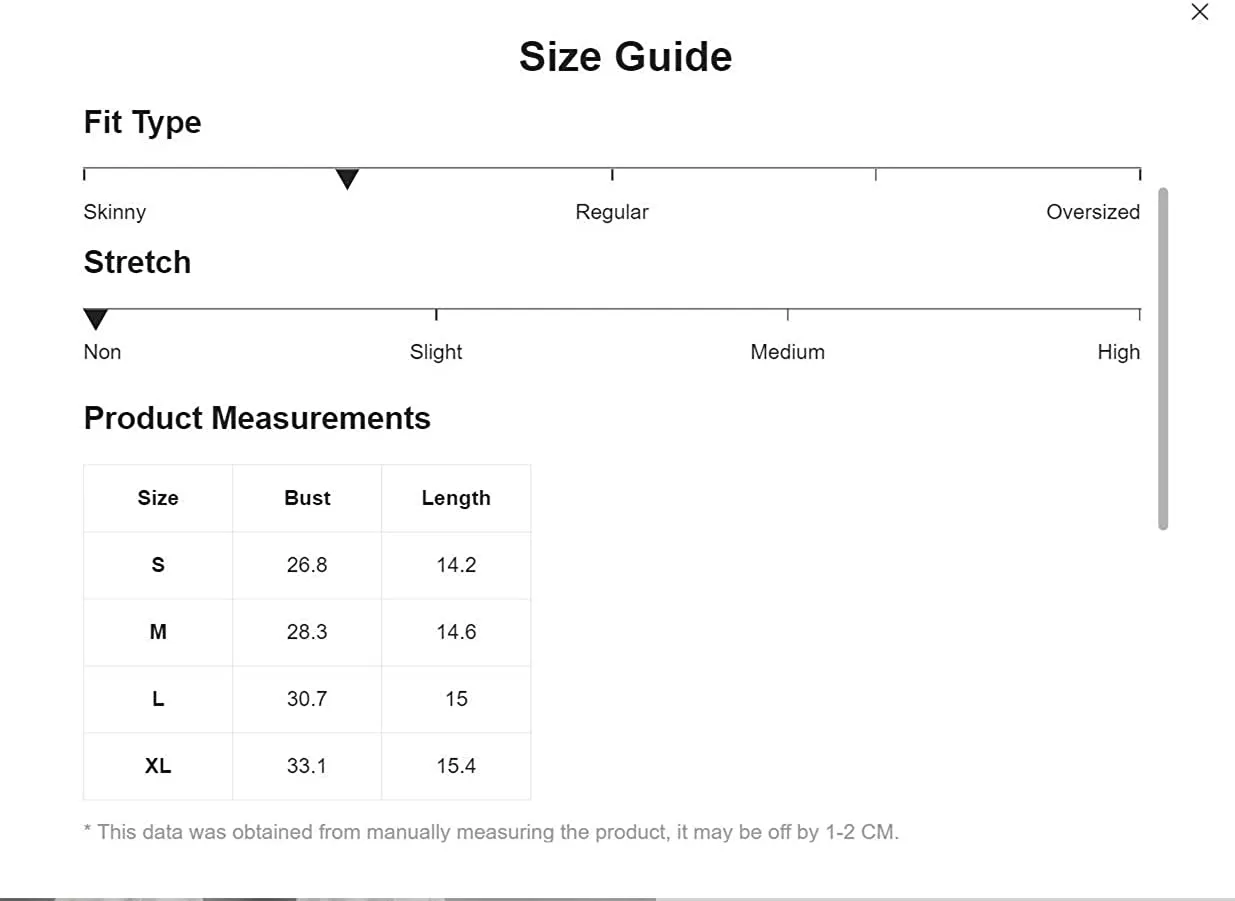The width and height of the screenshot is (1235, 901).
Task: Click the vertical scrollbar thumb
Action: (1163, 358)
